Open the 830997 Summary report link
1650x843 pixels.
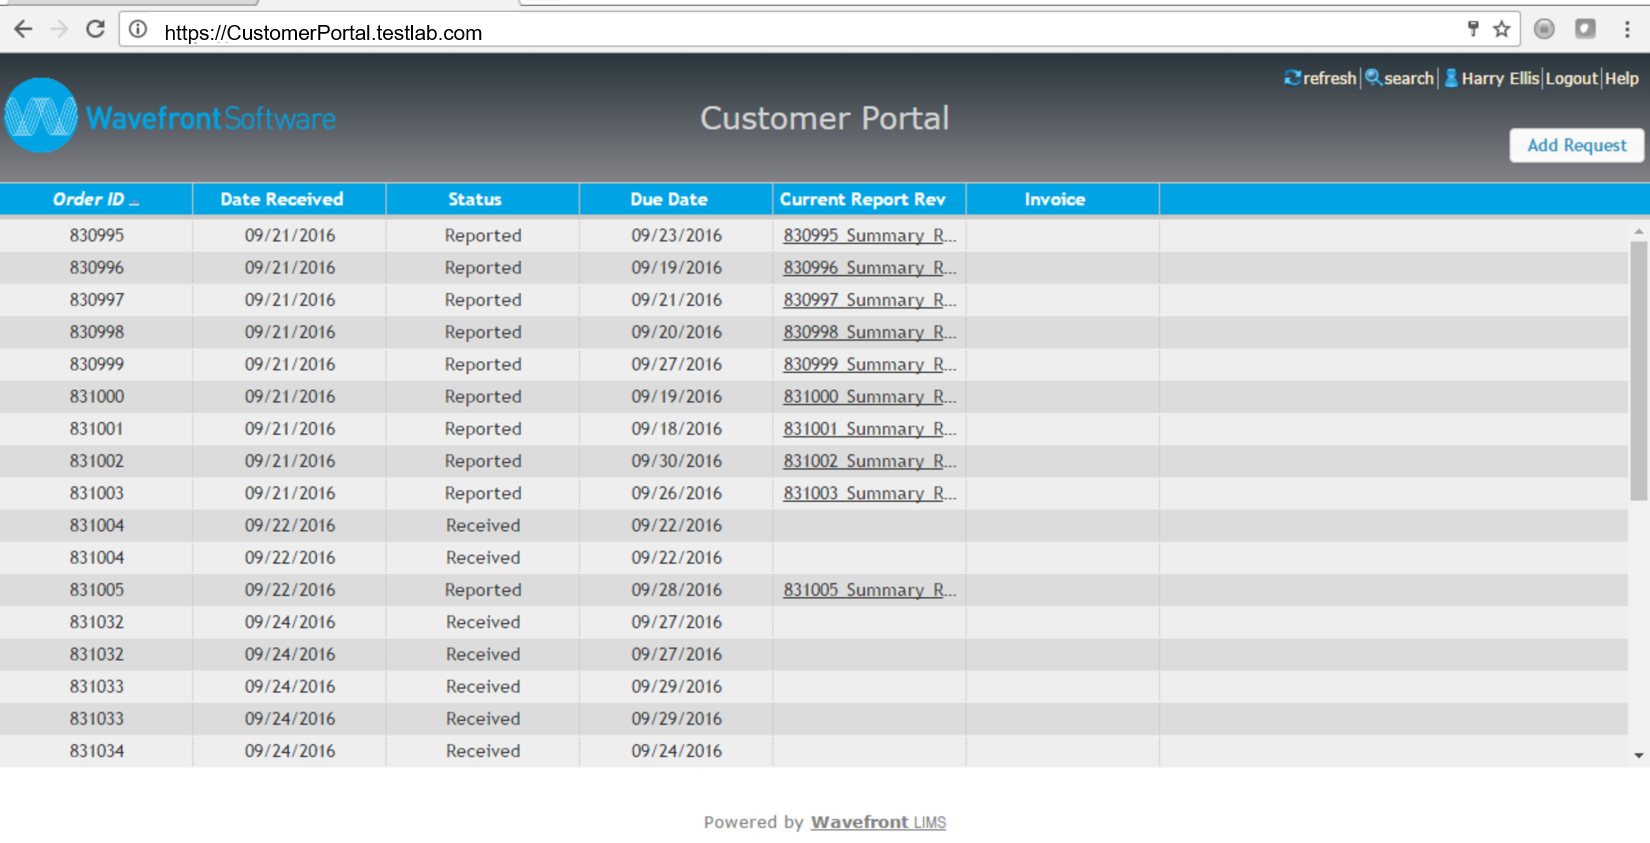pos(869,299)
